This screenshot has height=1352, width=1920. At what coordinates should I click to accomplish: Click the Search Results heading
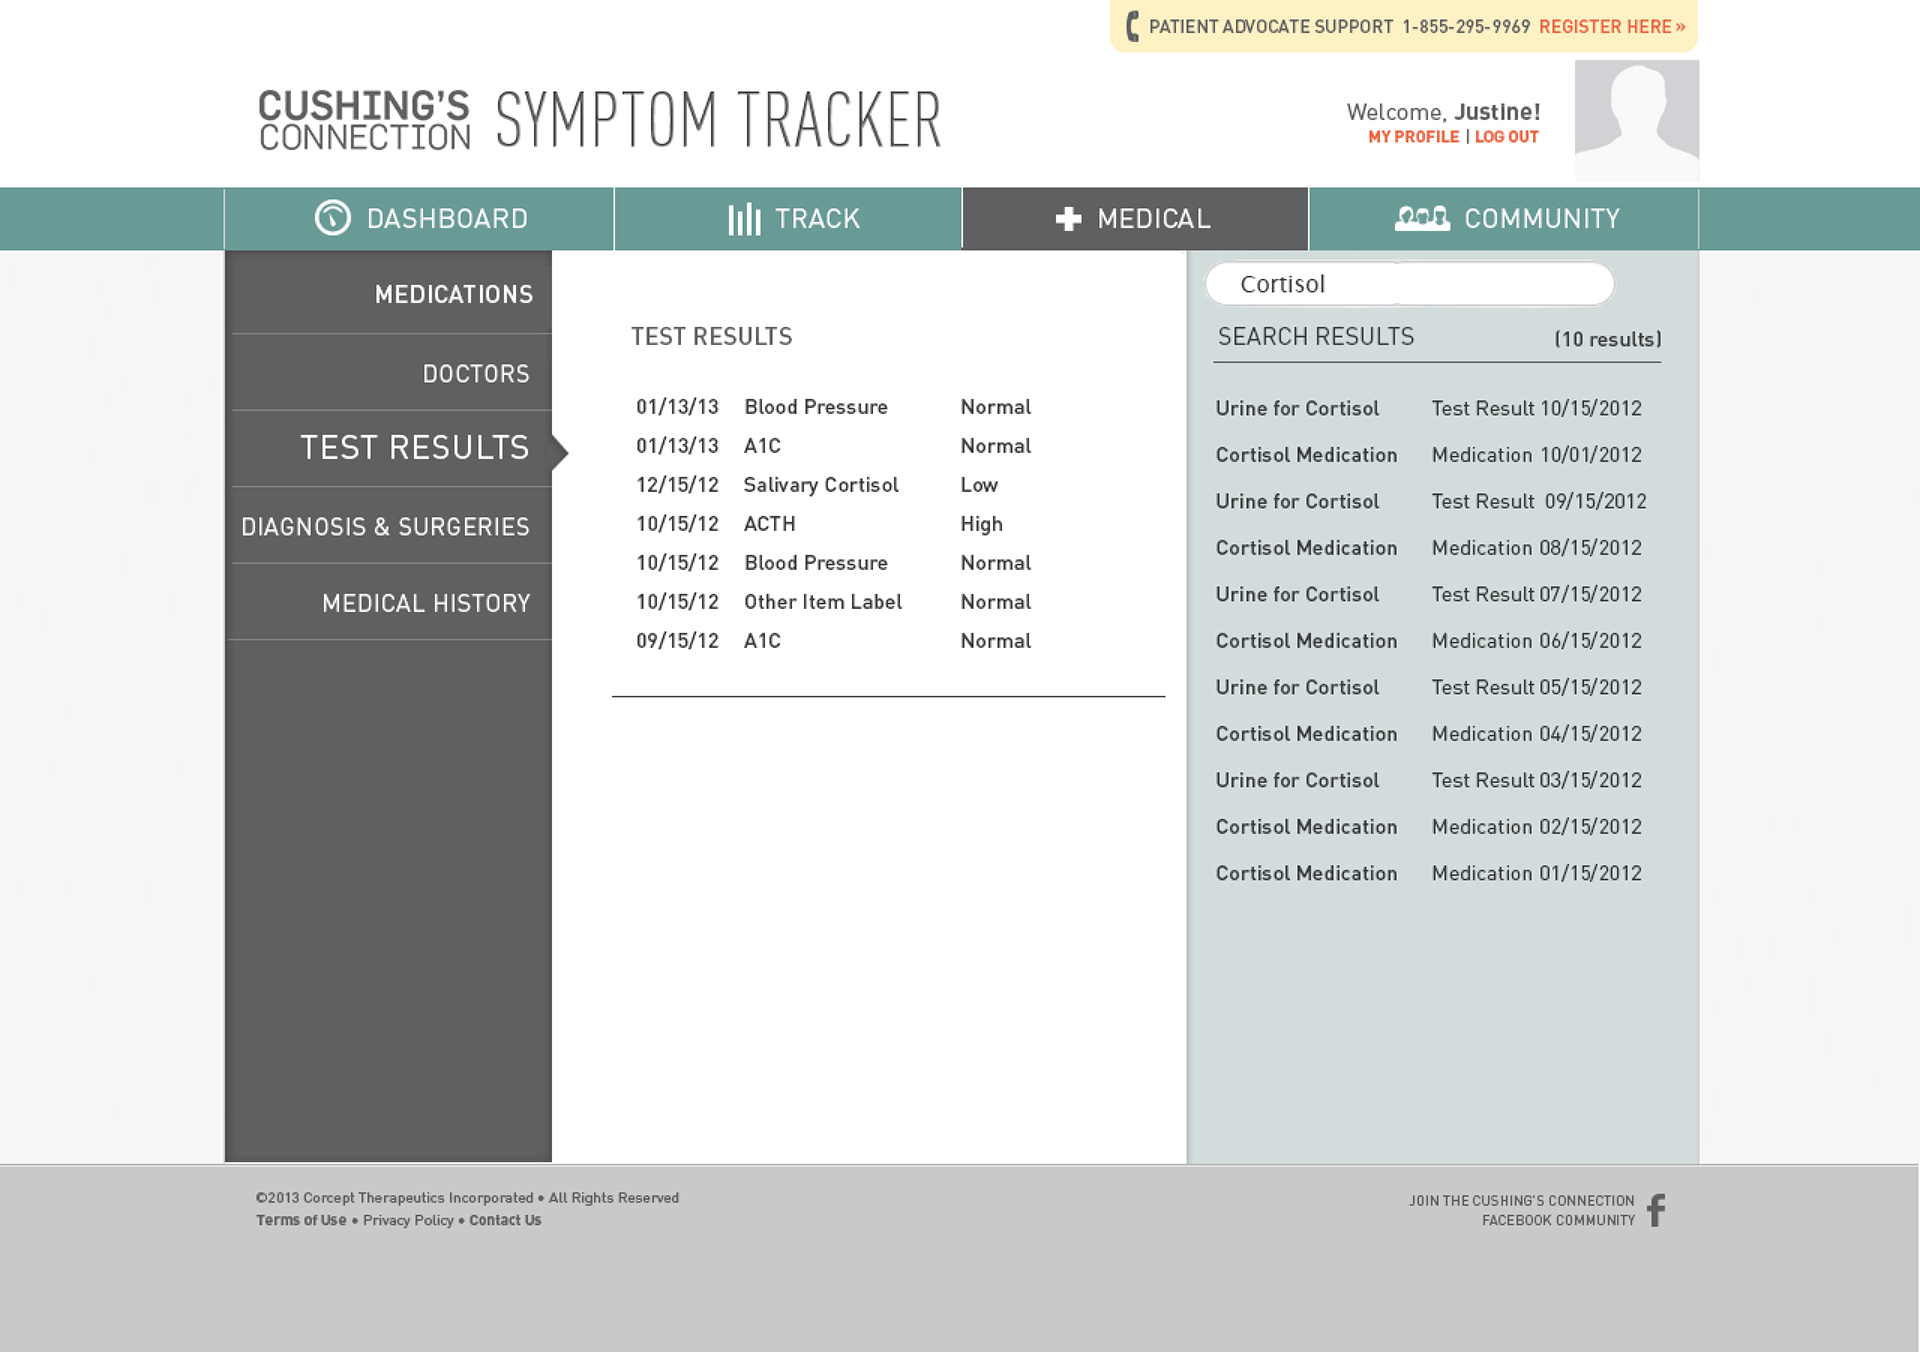pos(1316,337)
